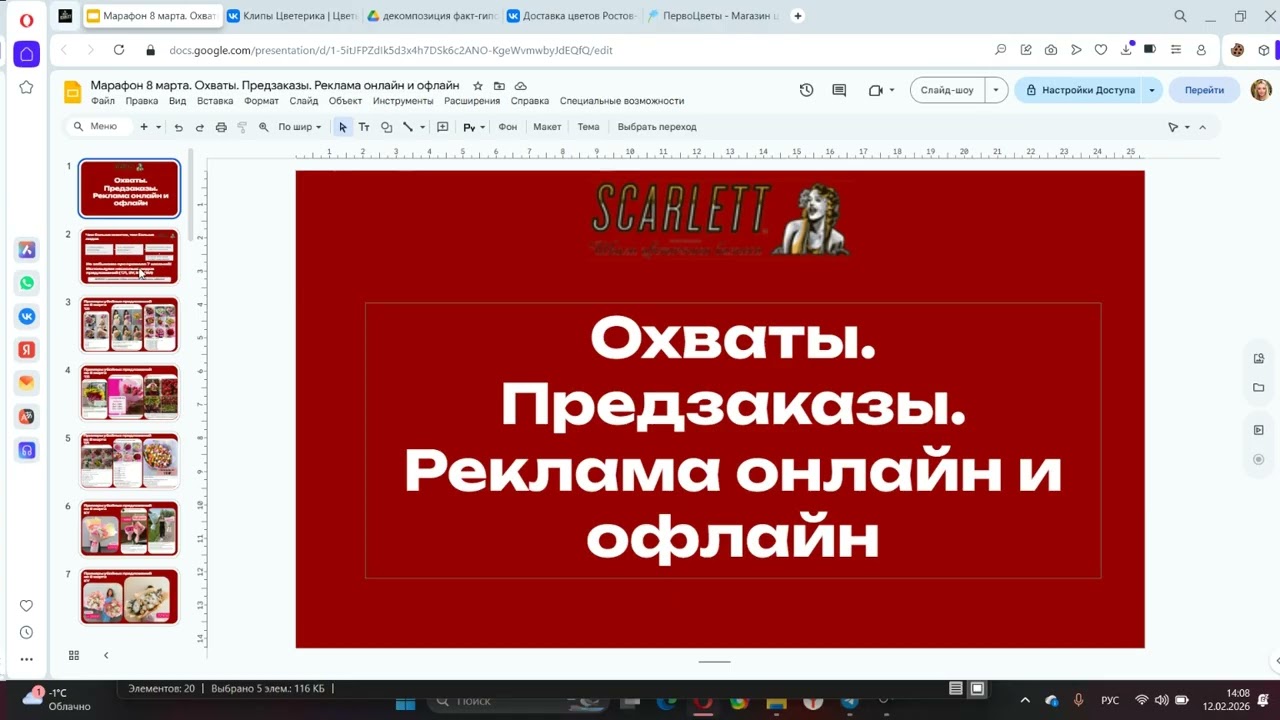Activate paint format tool
The image size is (1280, 720).
pyautogui.click(x=242, y=127)
